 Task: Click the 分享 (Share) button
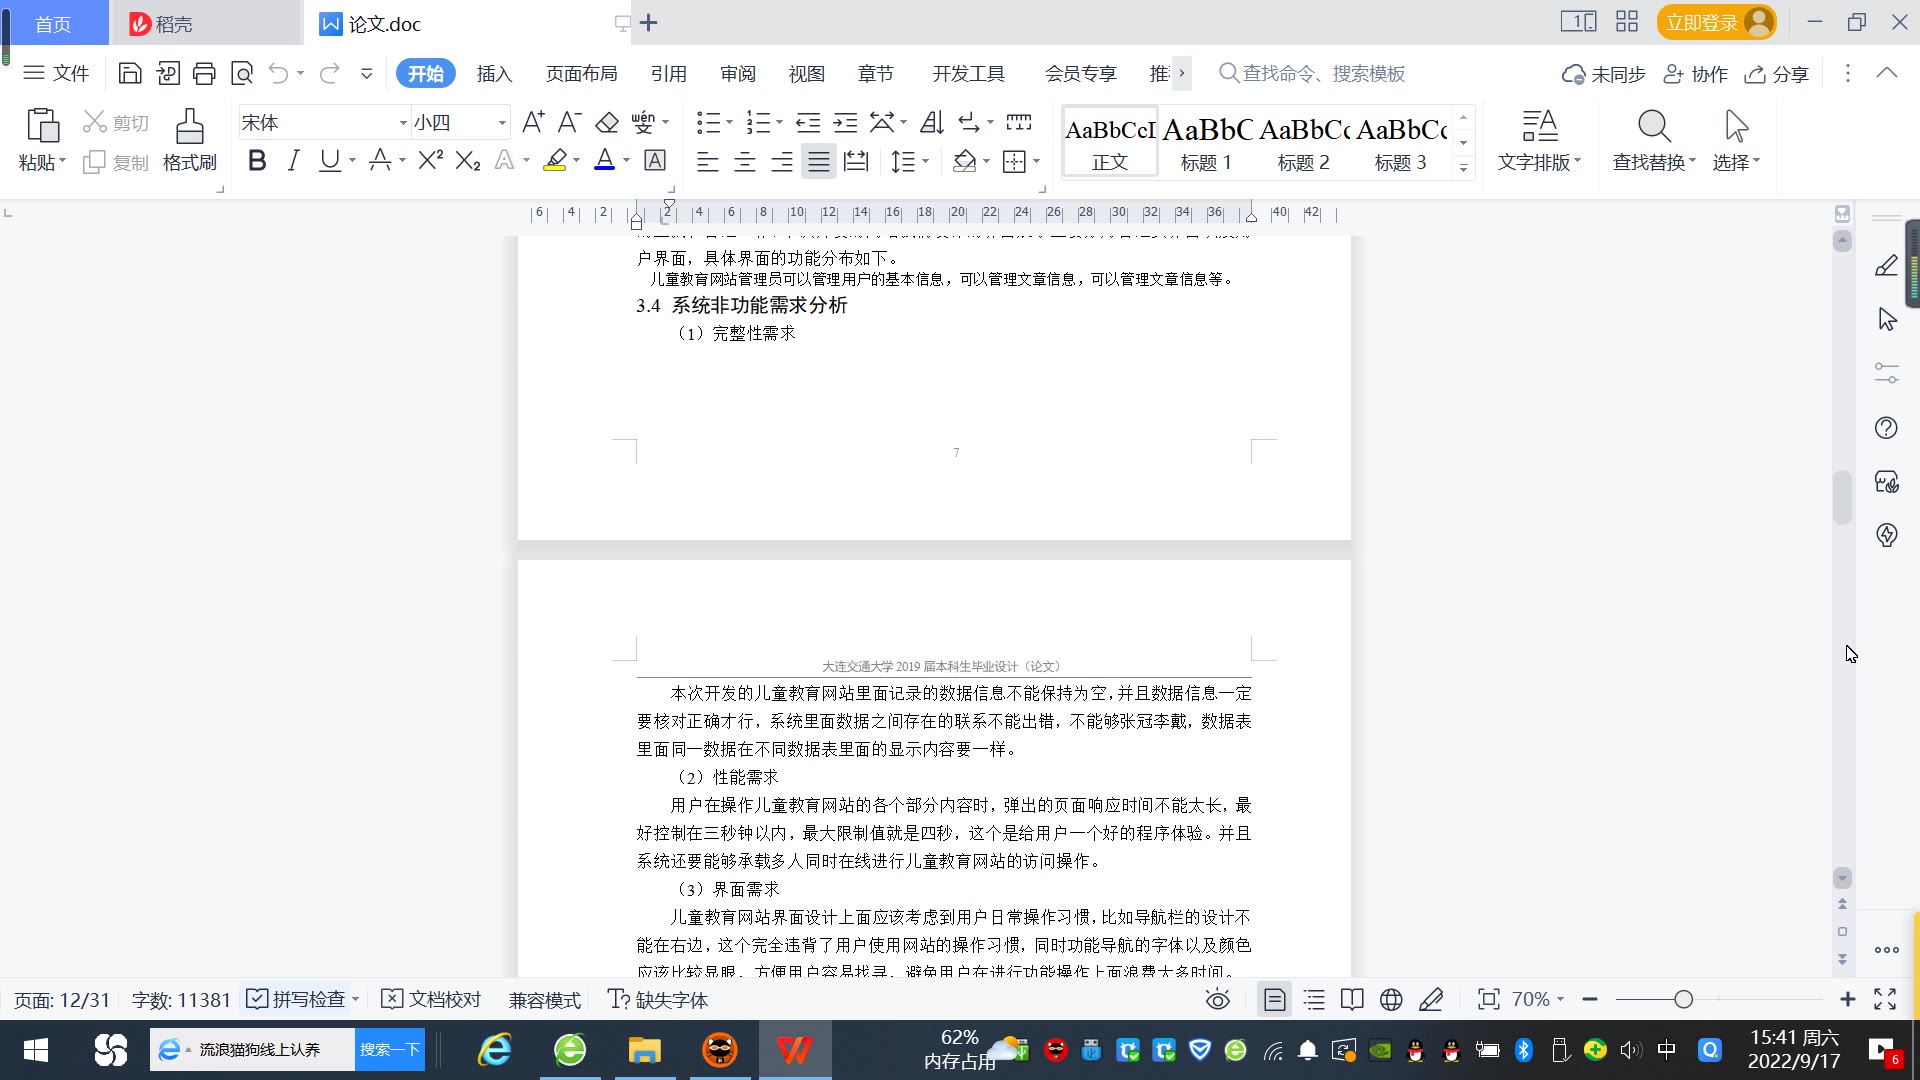1777,74
